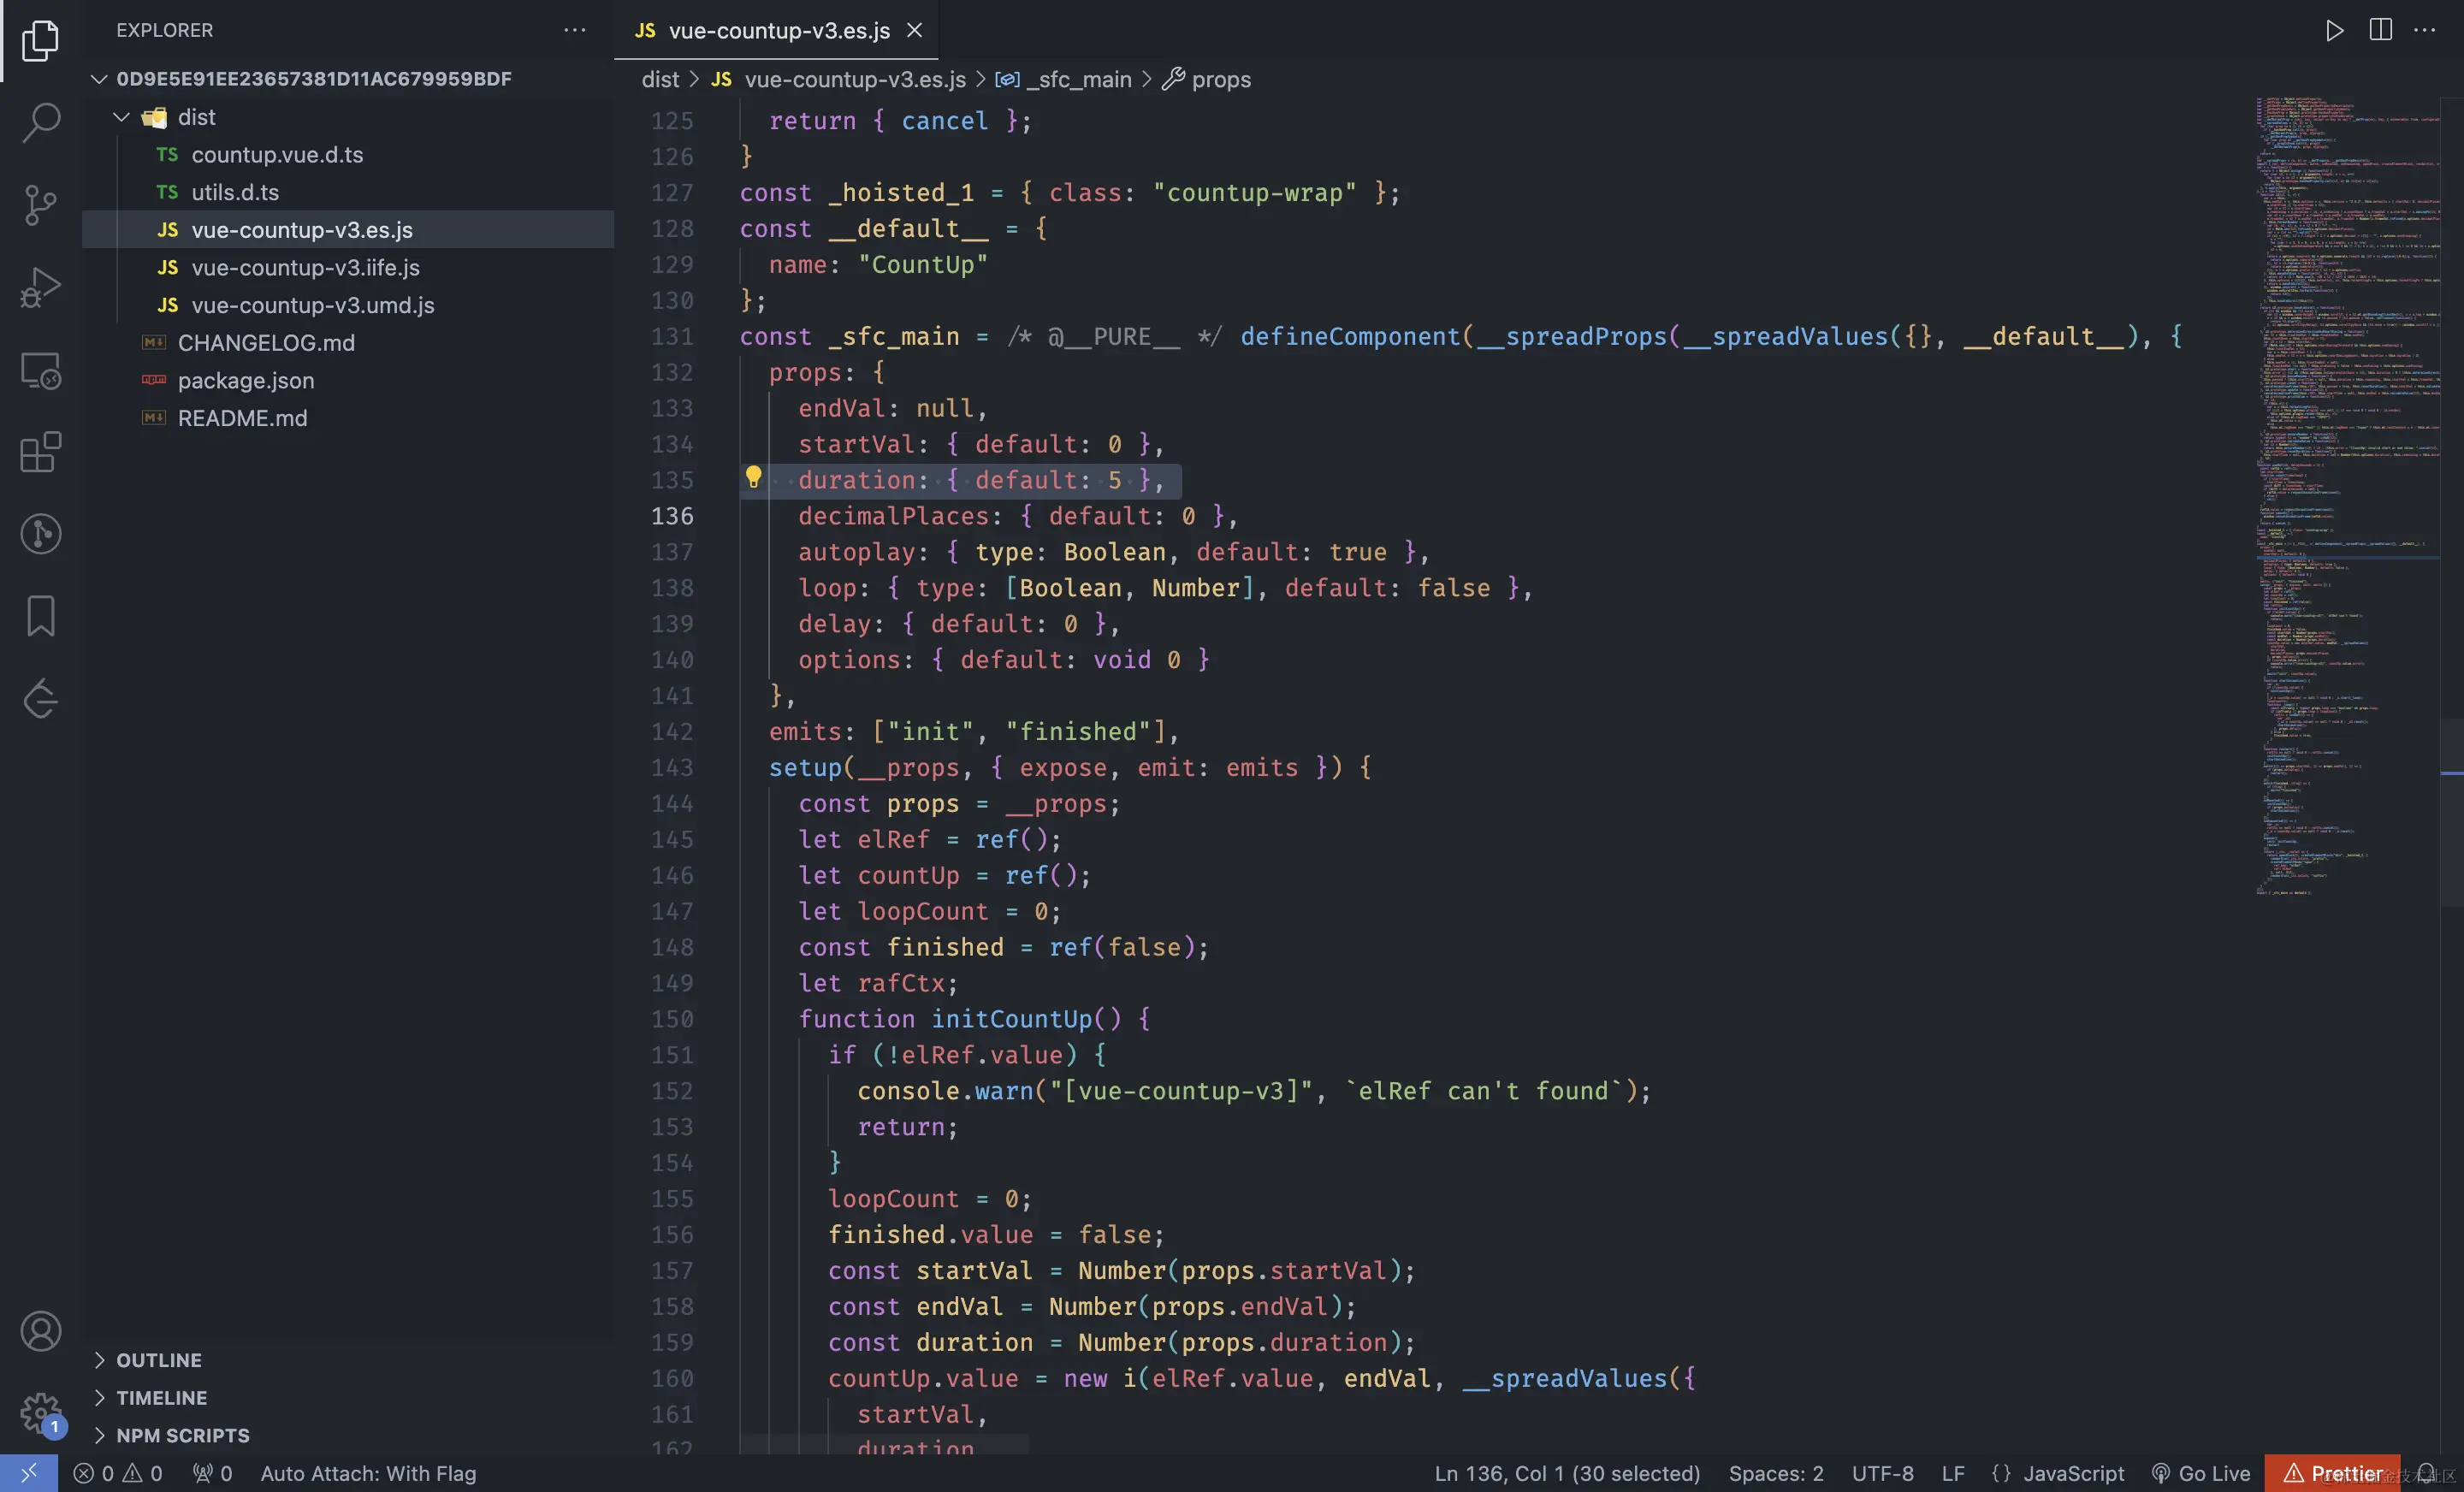The width and height of the screenshot is (2464, 1492).
Task: Open editor More Actions ellipsis
Action: tap(2425, 30)
